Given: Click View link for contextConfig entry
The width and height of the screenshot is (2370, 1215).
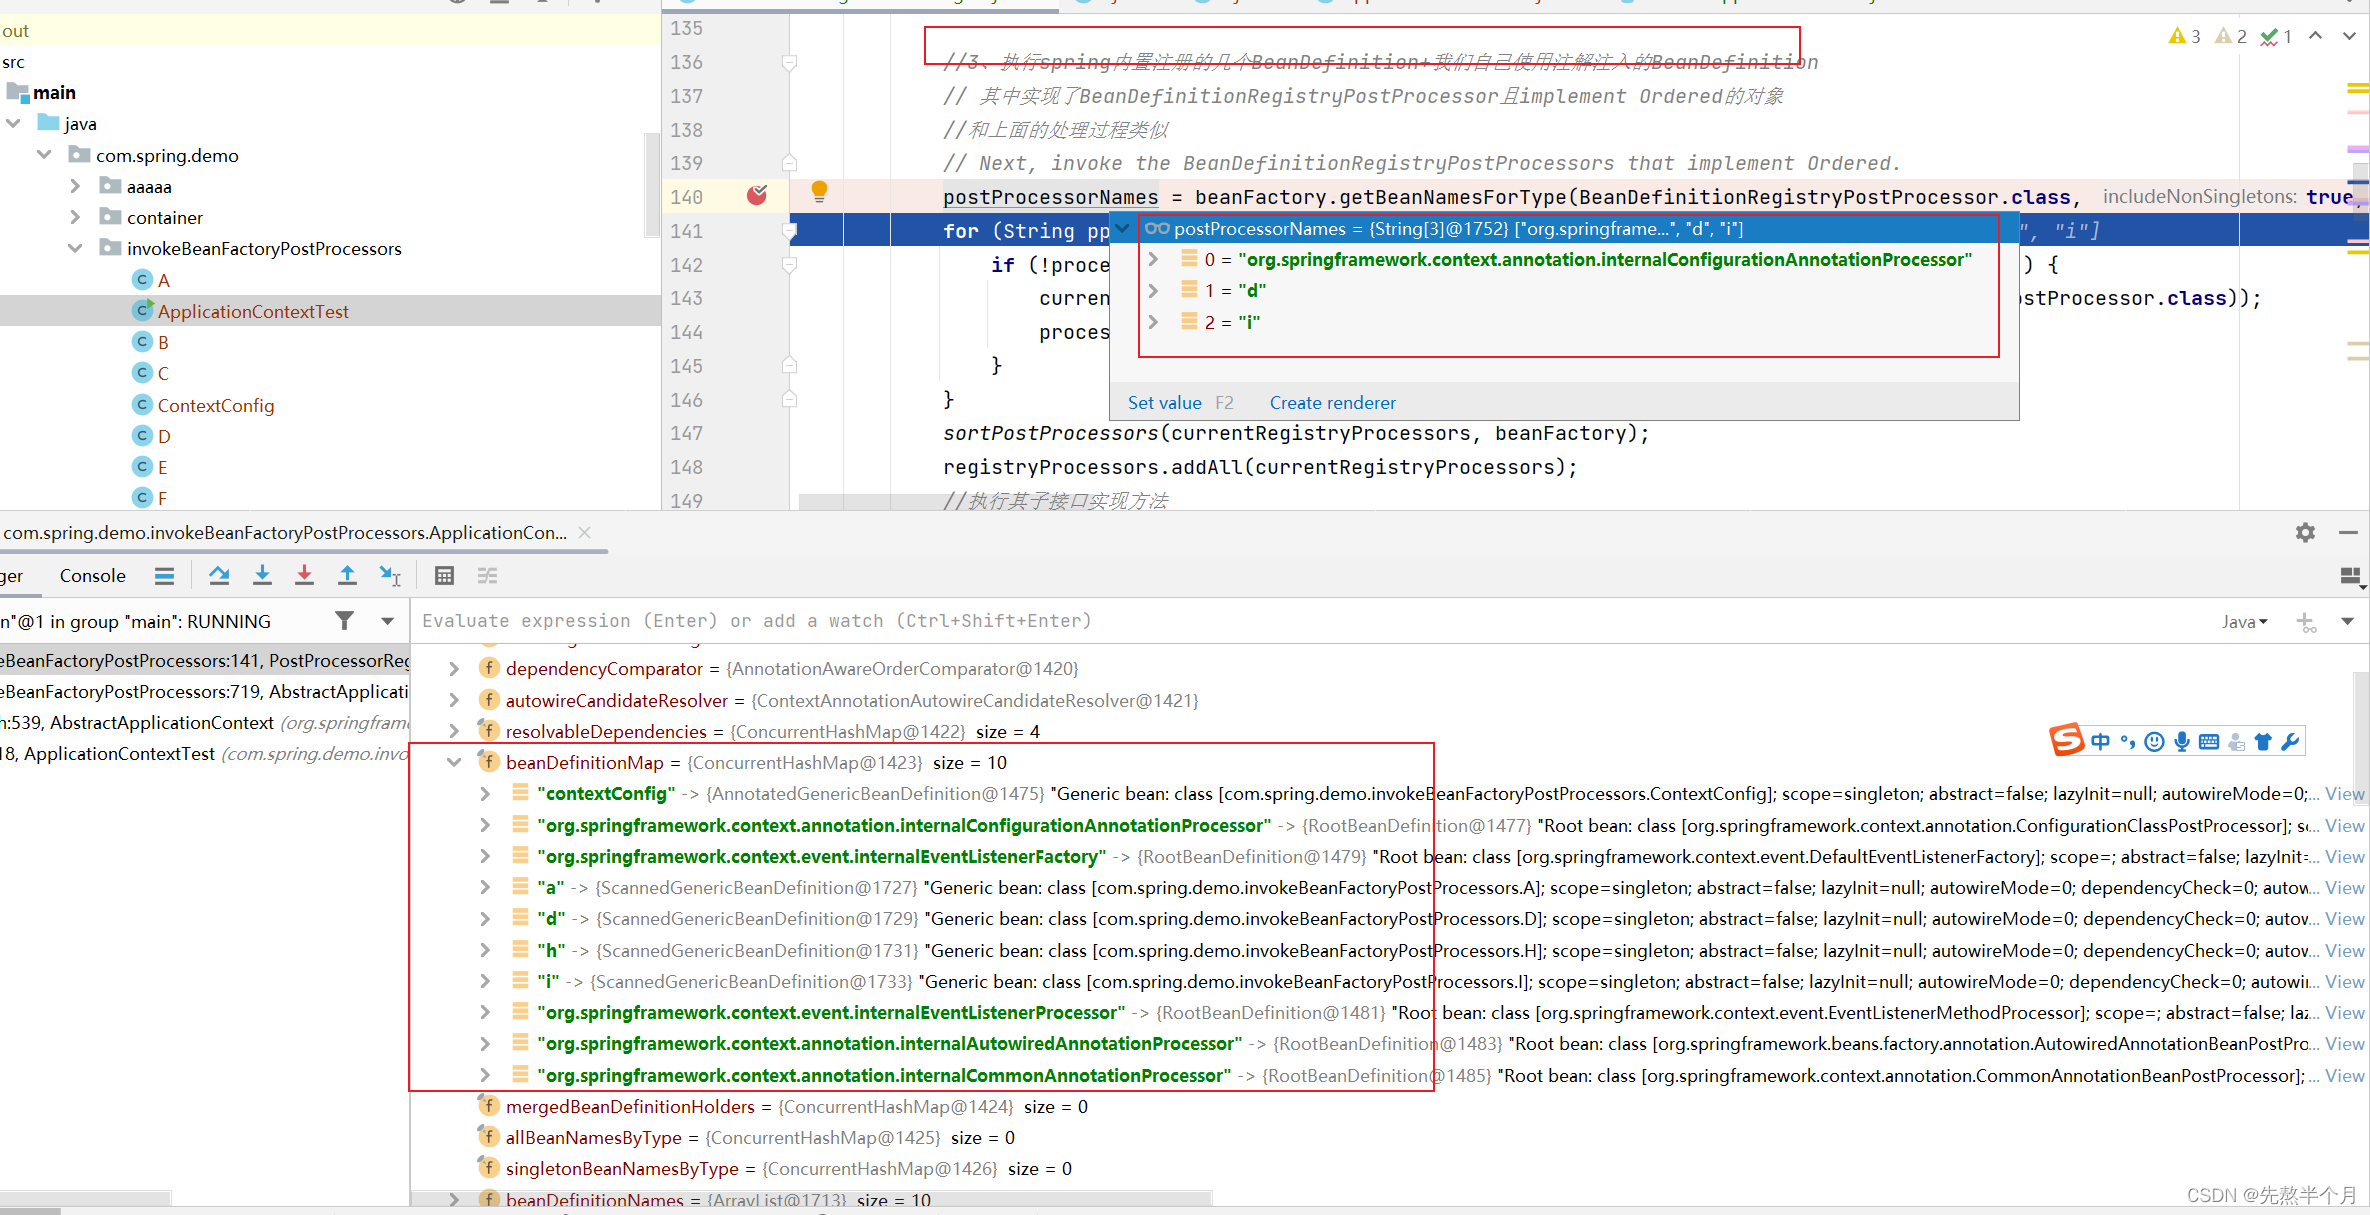Looking at the screenshot, I should point(2344,794).
